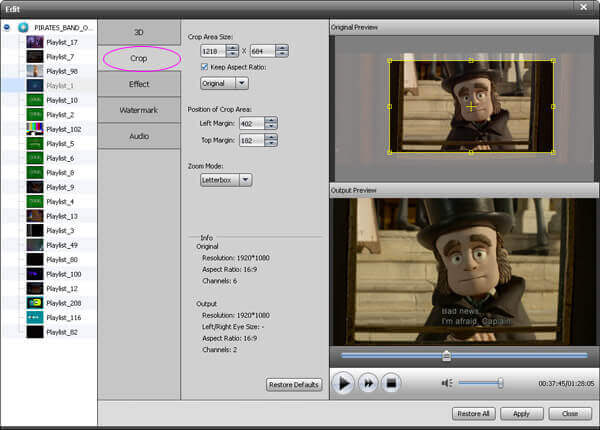Click the Top Margin input field

coord(252,140)
